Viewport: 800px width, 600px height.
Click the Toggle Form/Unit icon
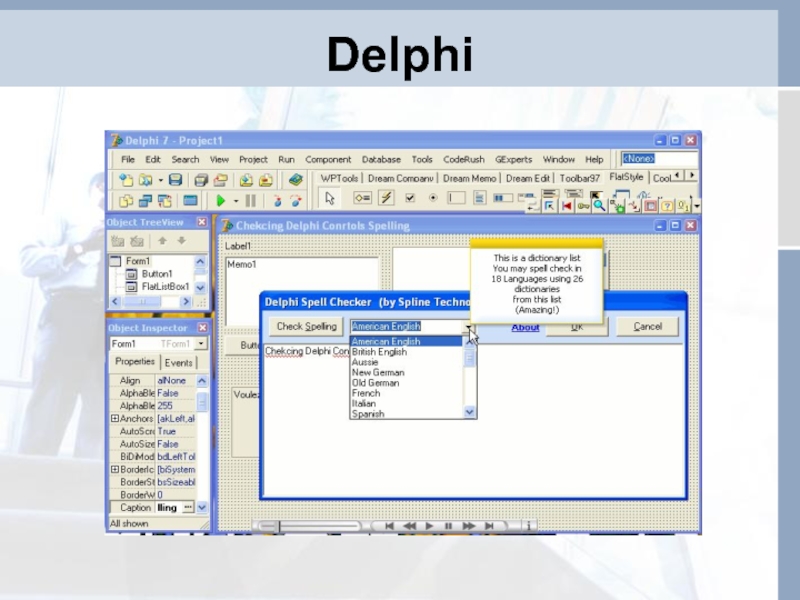click(x=165, y=201)
